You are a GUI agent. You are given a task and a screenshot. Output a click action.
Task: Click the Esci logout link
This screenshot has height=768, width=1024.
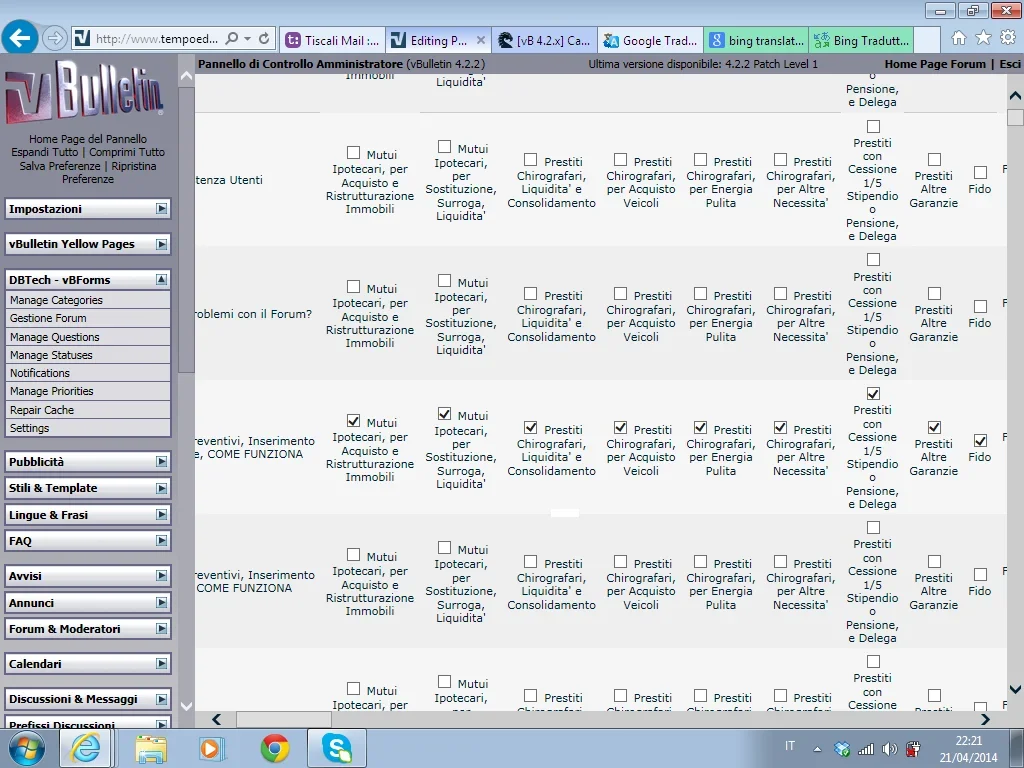(1010, 64)
